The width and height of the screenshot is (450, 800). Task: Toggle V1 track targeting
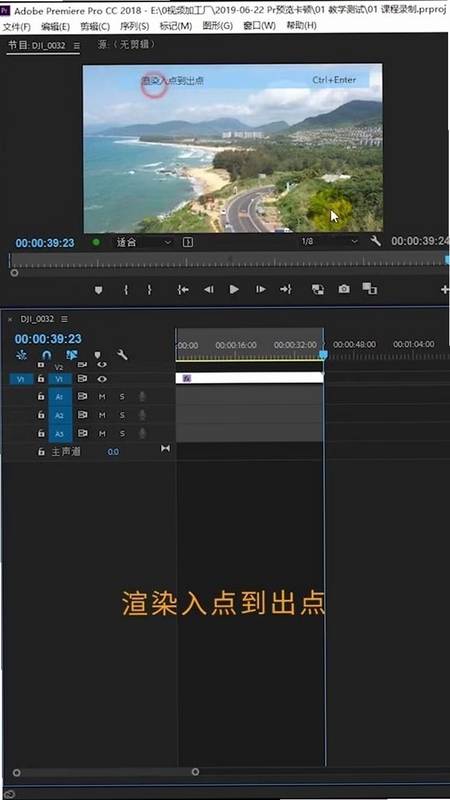(x=60, y=379)
